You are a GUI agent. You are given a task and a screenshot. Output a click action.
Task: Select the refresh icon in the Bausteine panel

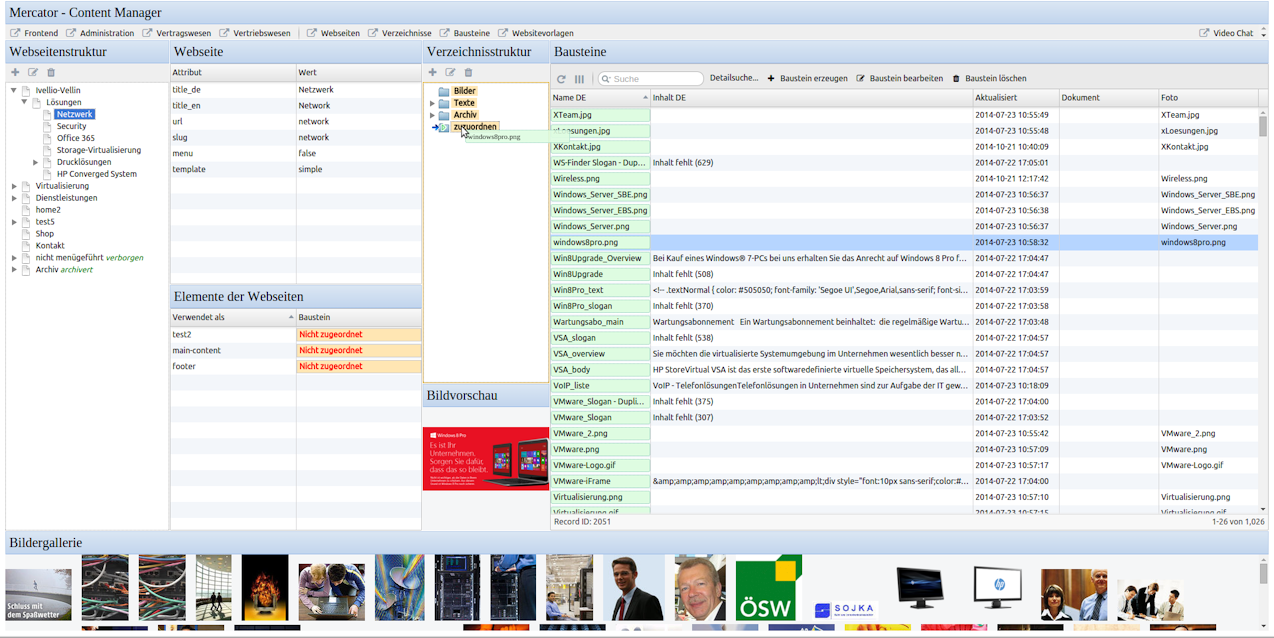point(560,78)
